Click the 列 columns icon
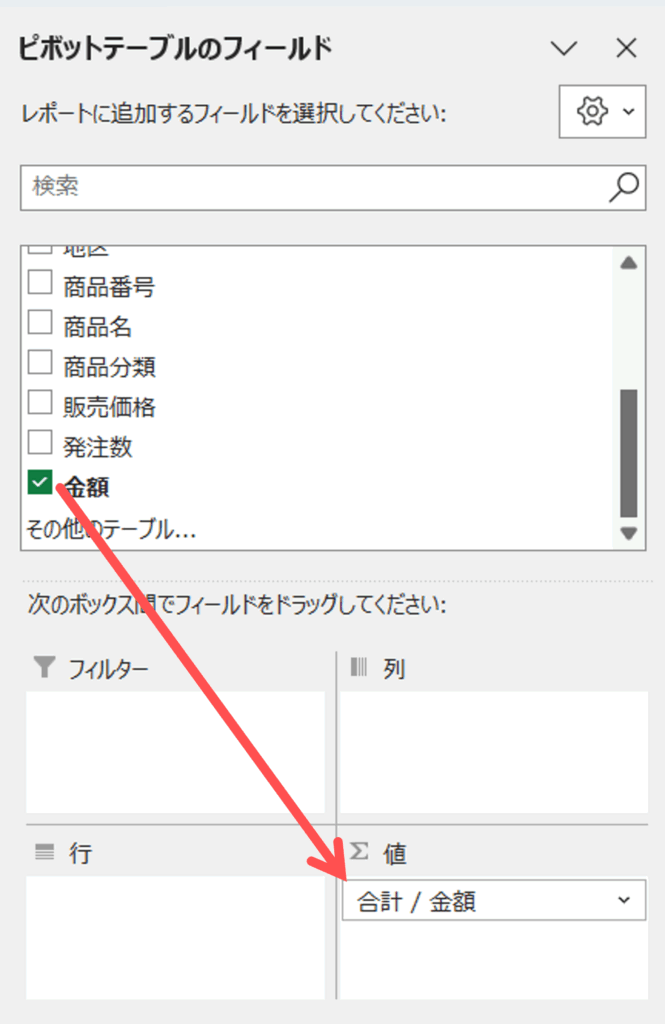665x1024 pixels. coord(359,668)
